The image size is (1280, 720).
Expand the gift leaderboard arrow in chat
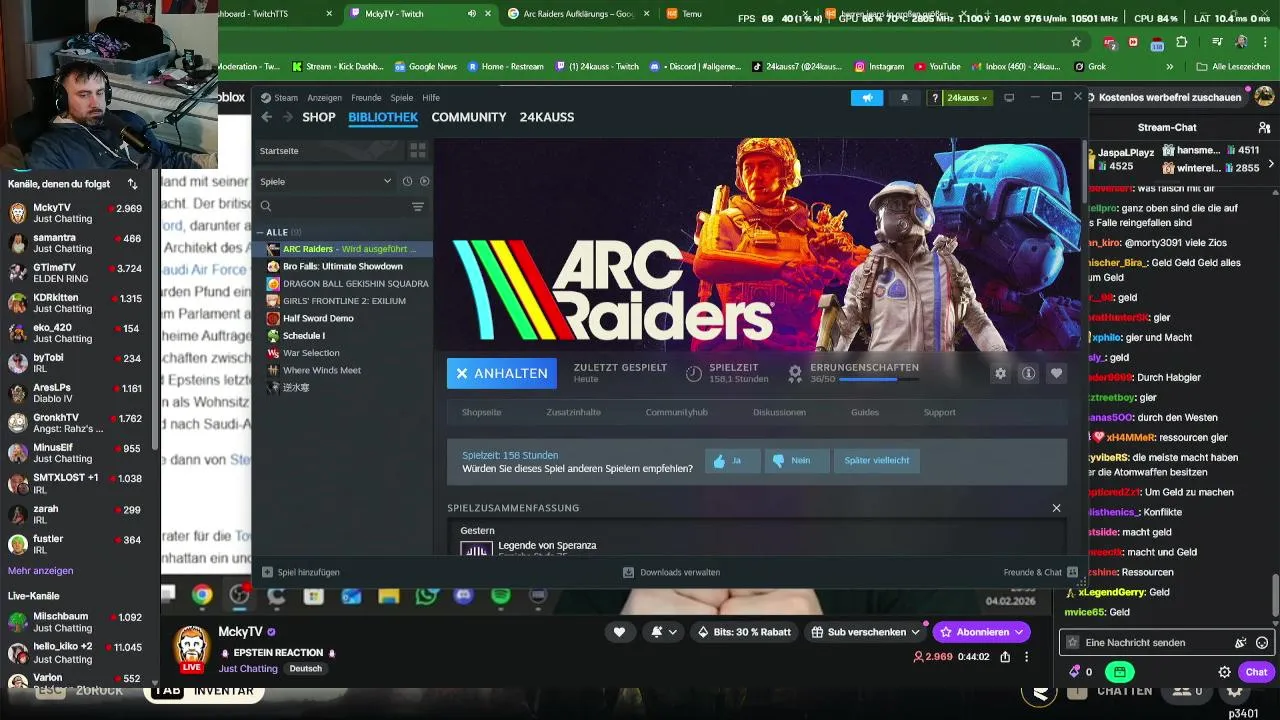(x=1271, y=163)
